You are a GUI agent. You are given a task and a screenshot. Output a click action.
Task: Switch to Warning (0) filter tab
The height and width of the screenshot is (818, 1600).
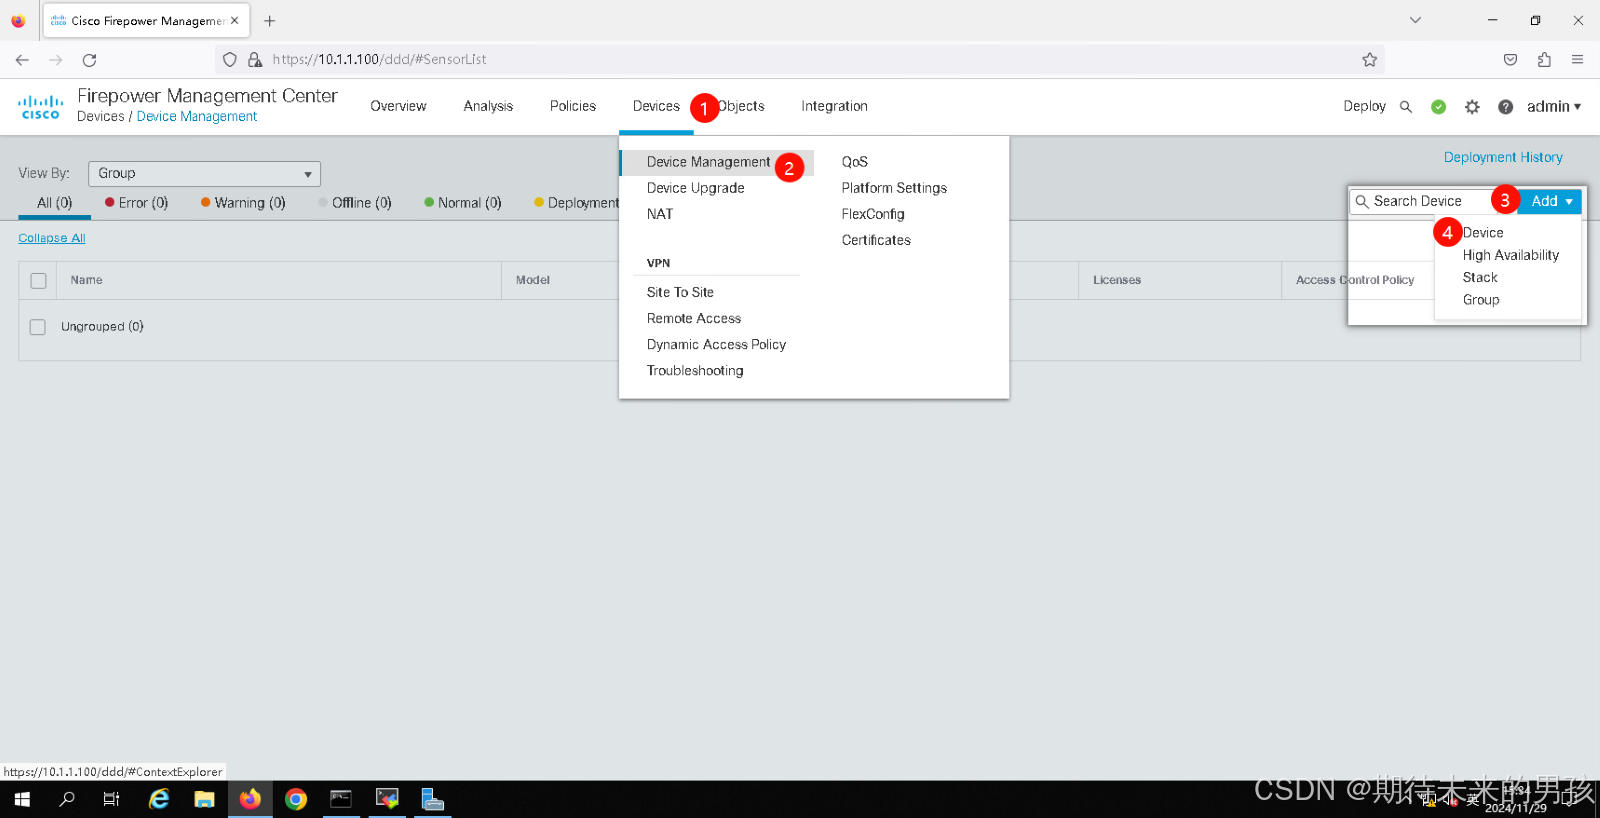pyautogui.click(x=243, y=203)
